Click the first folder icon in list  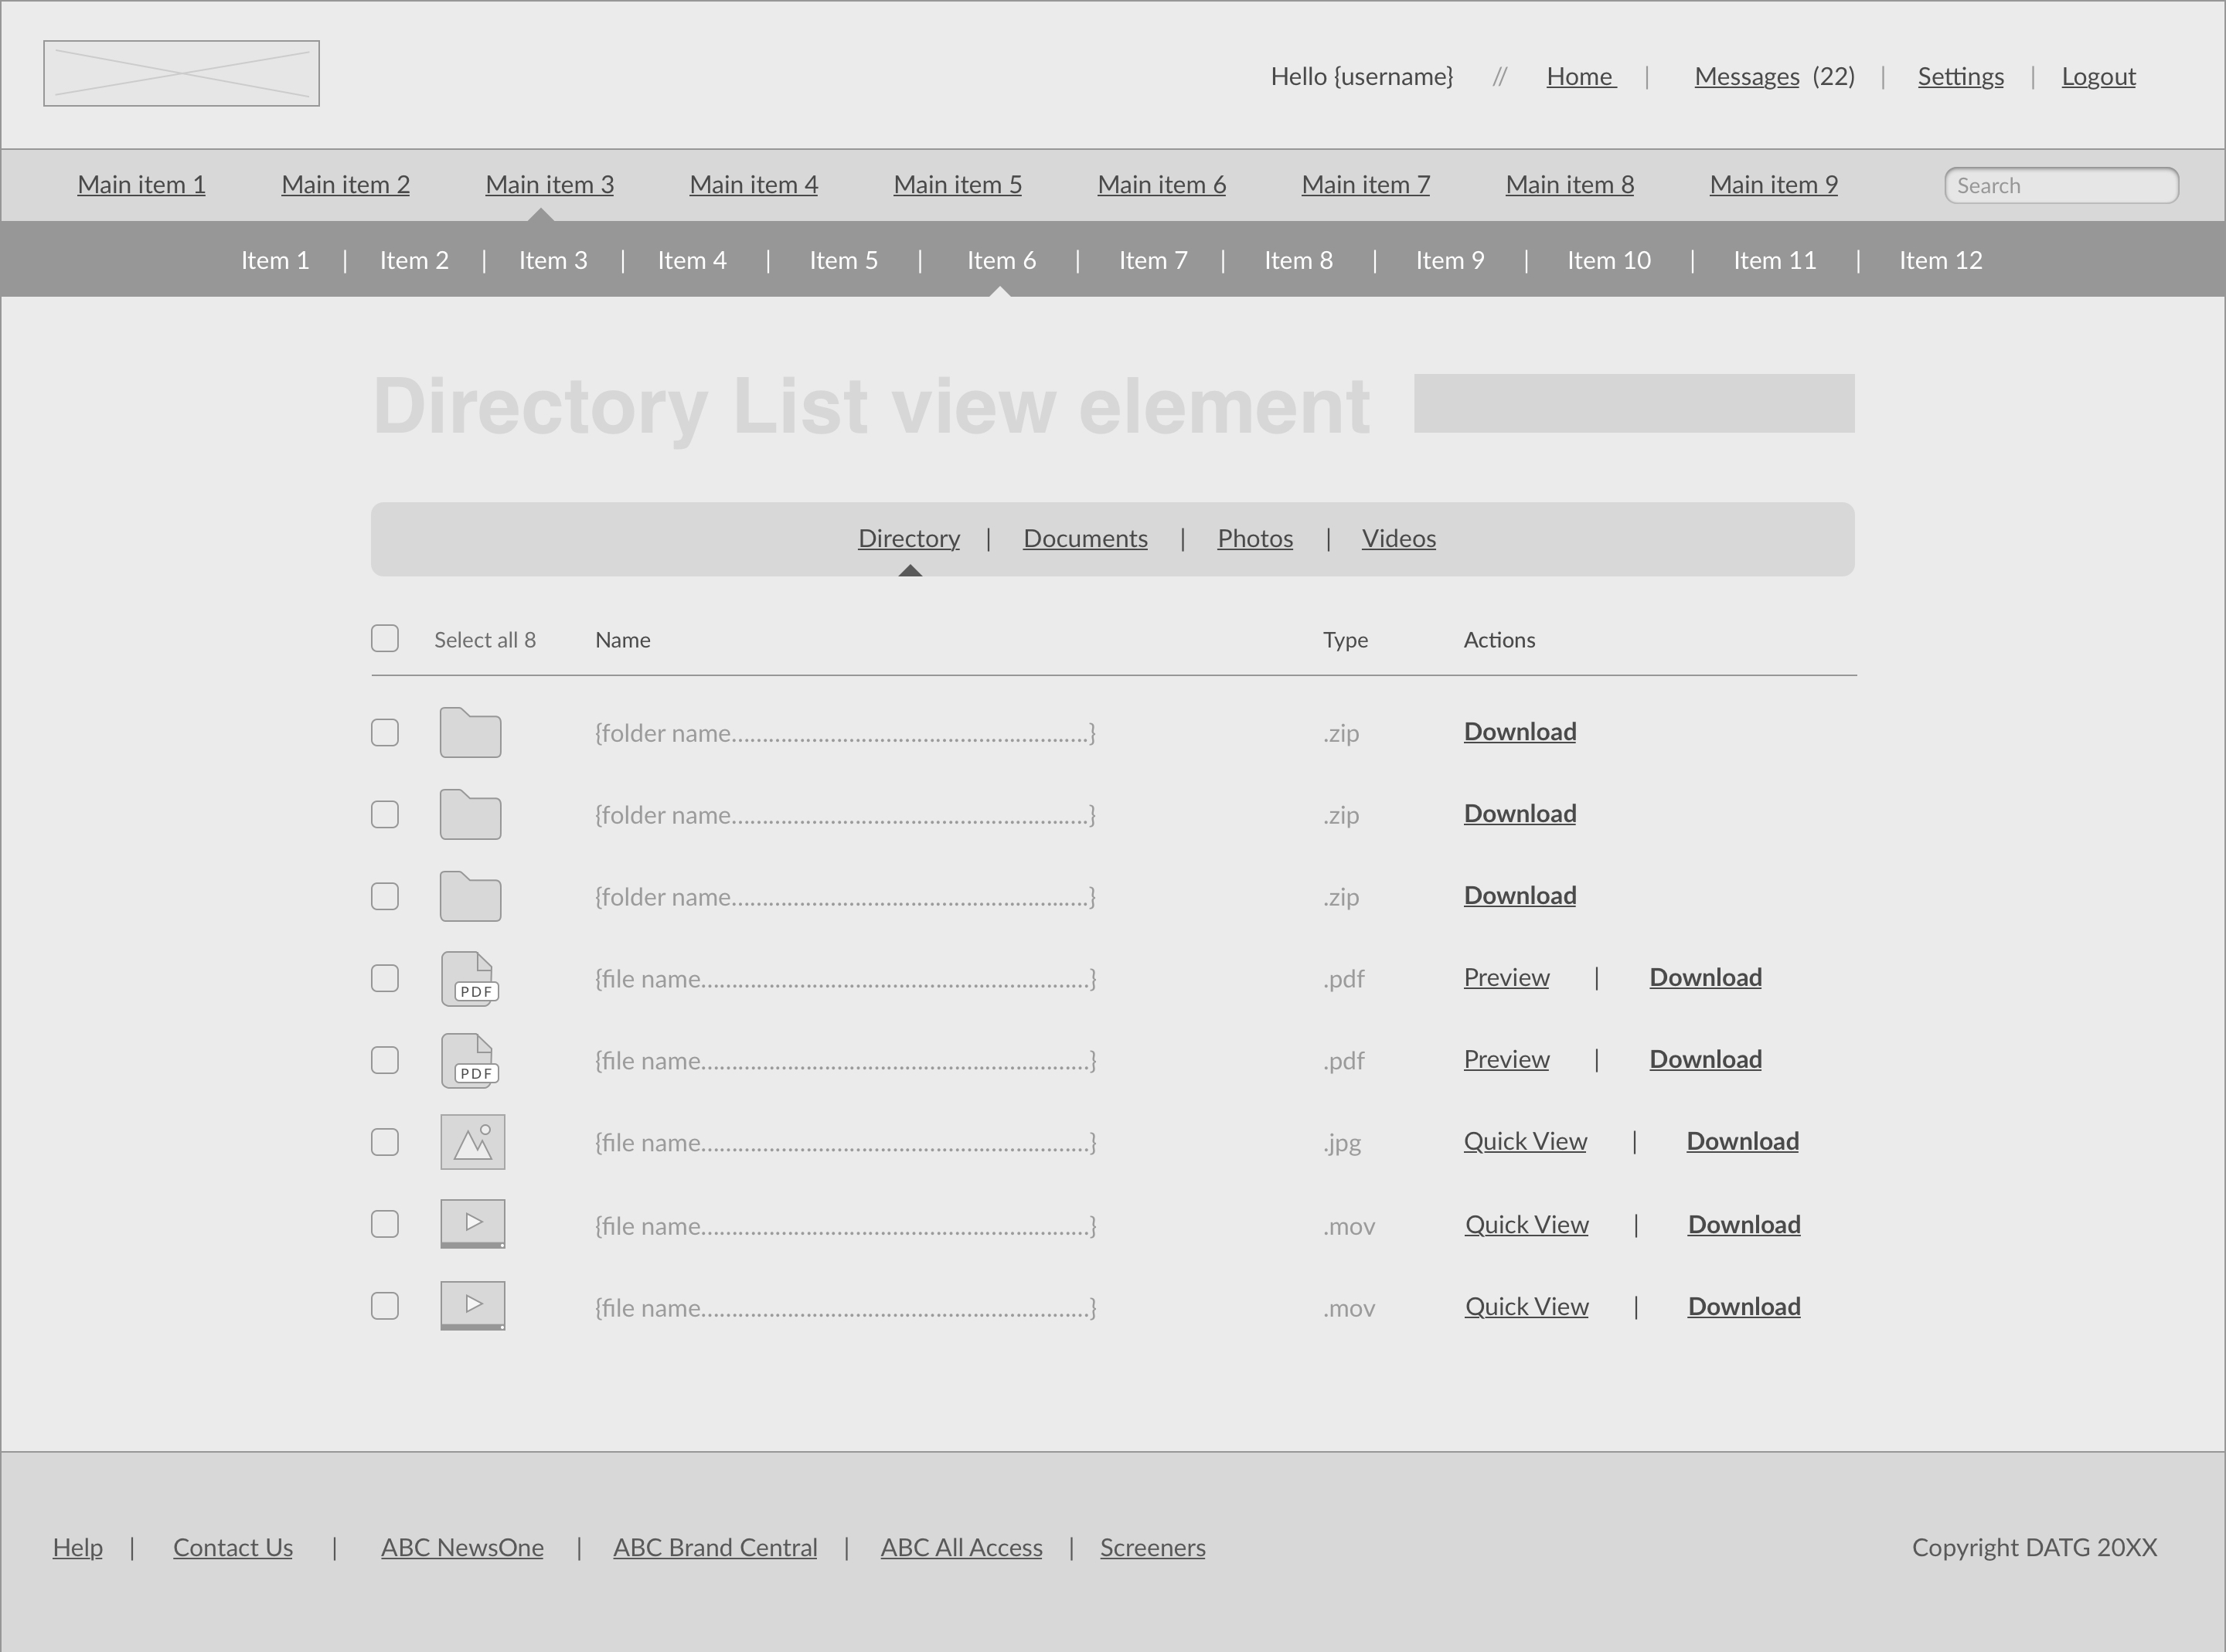coord(470,733)
